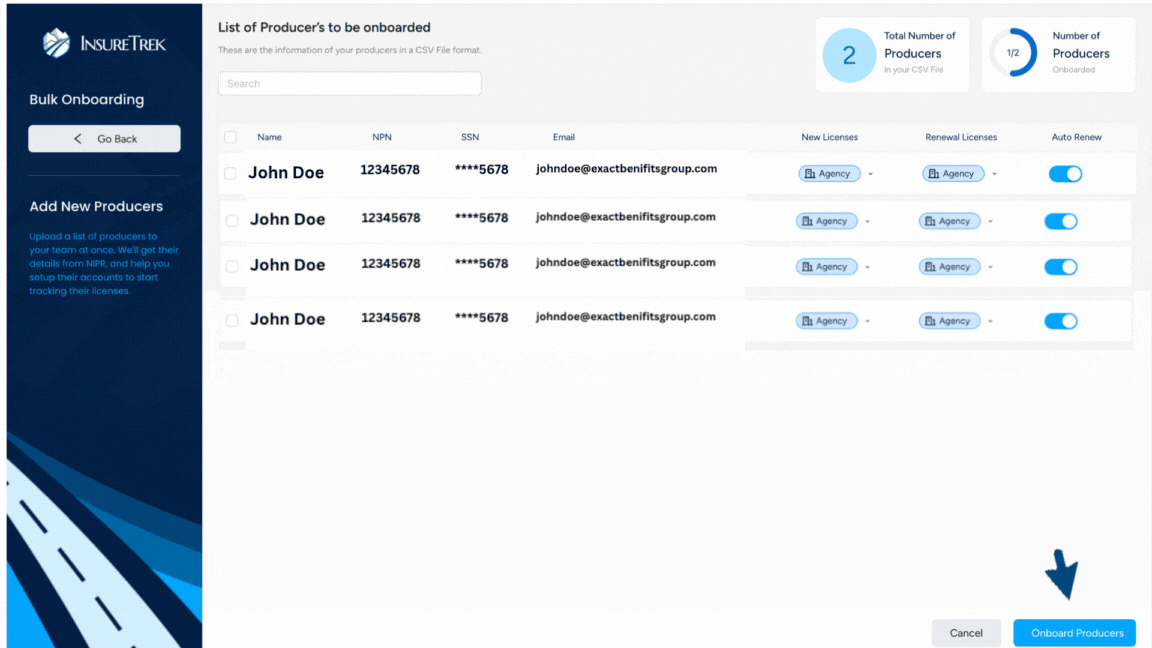The width and height of the screenshot is (1152, 648).
Task: Click the blue circled 2 Total Producers icon
Action: point(849,55)
